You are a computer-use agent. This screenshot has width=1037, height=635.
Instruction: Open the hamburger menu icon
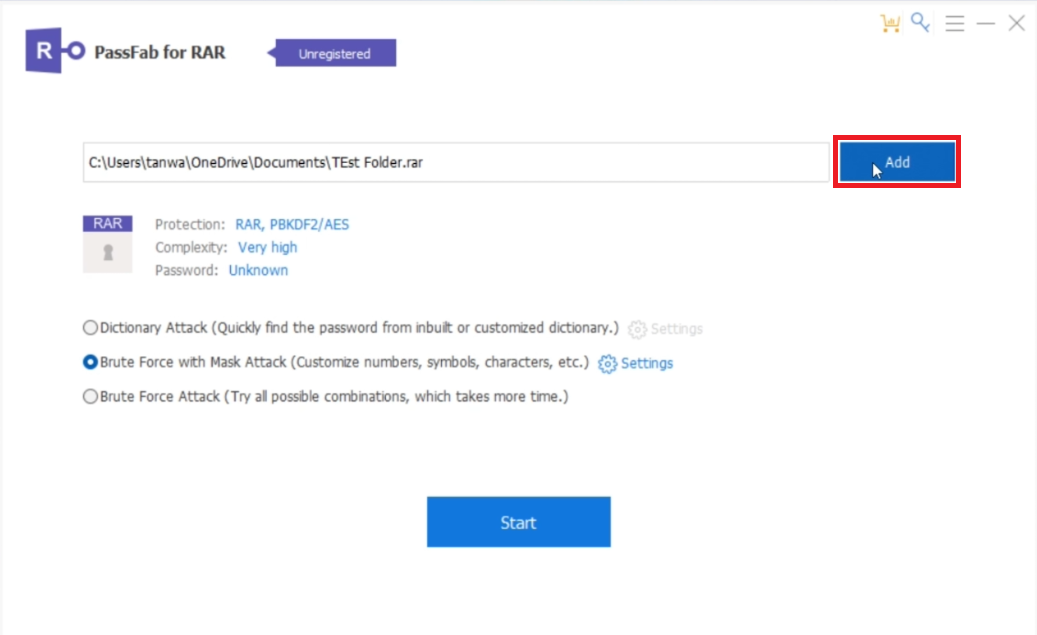(x=954, y=23)
